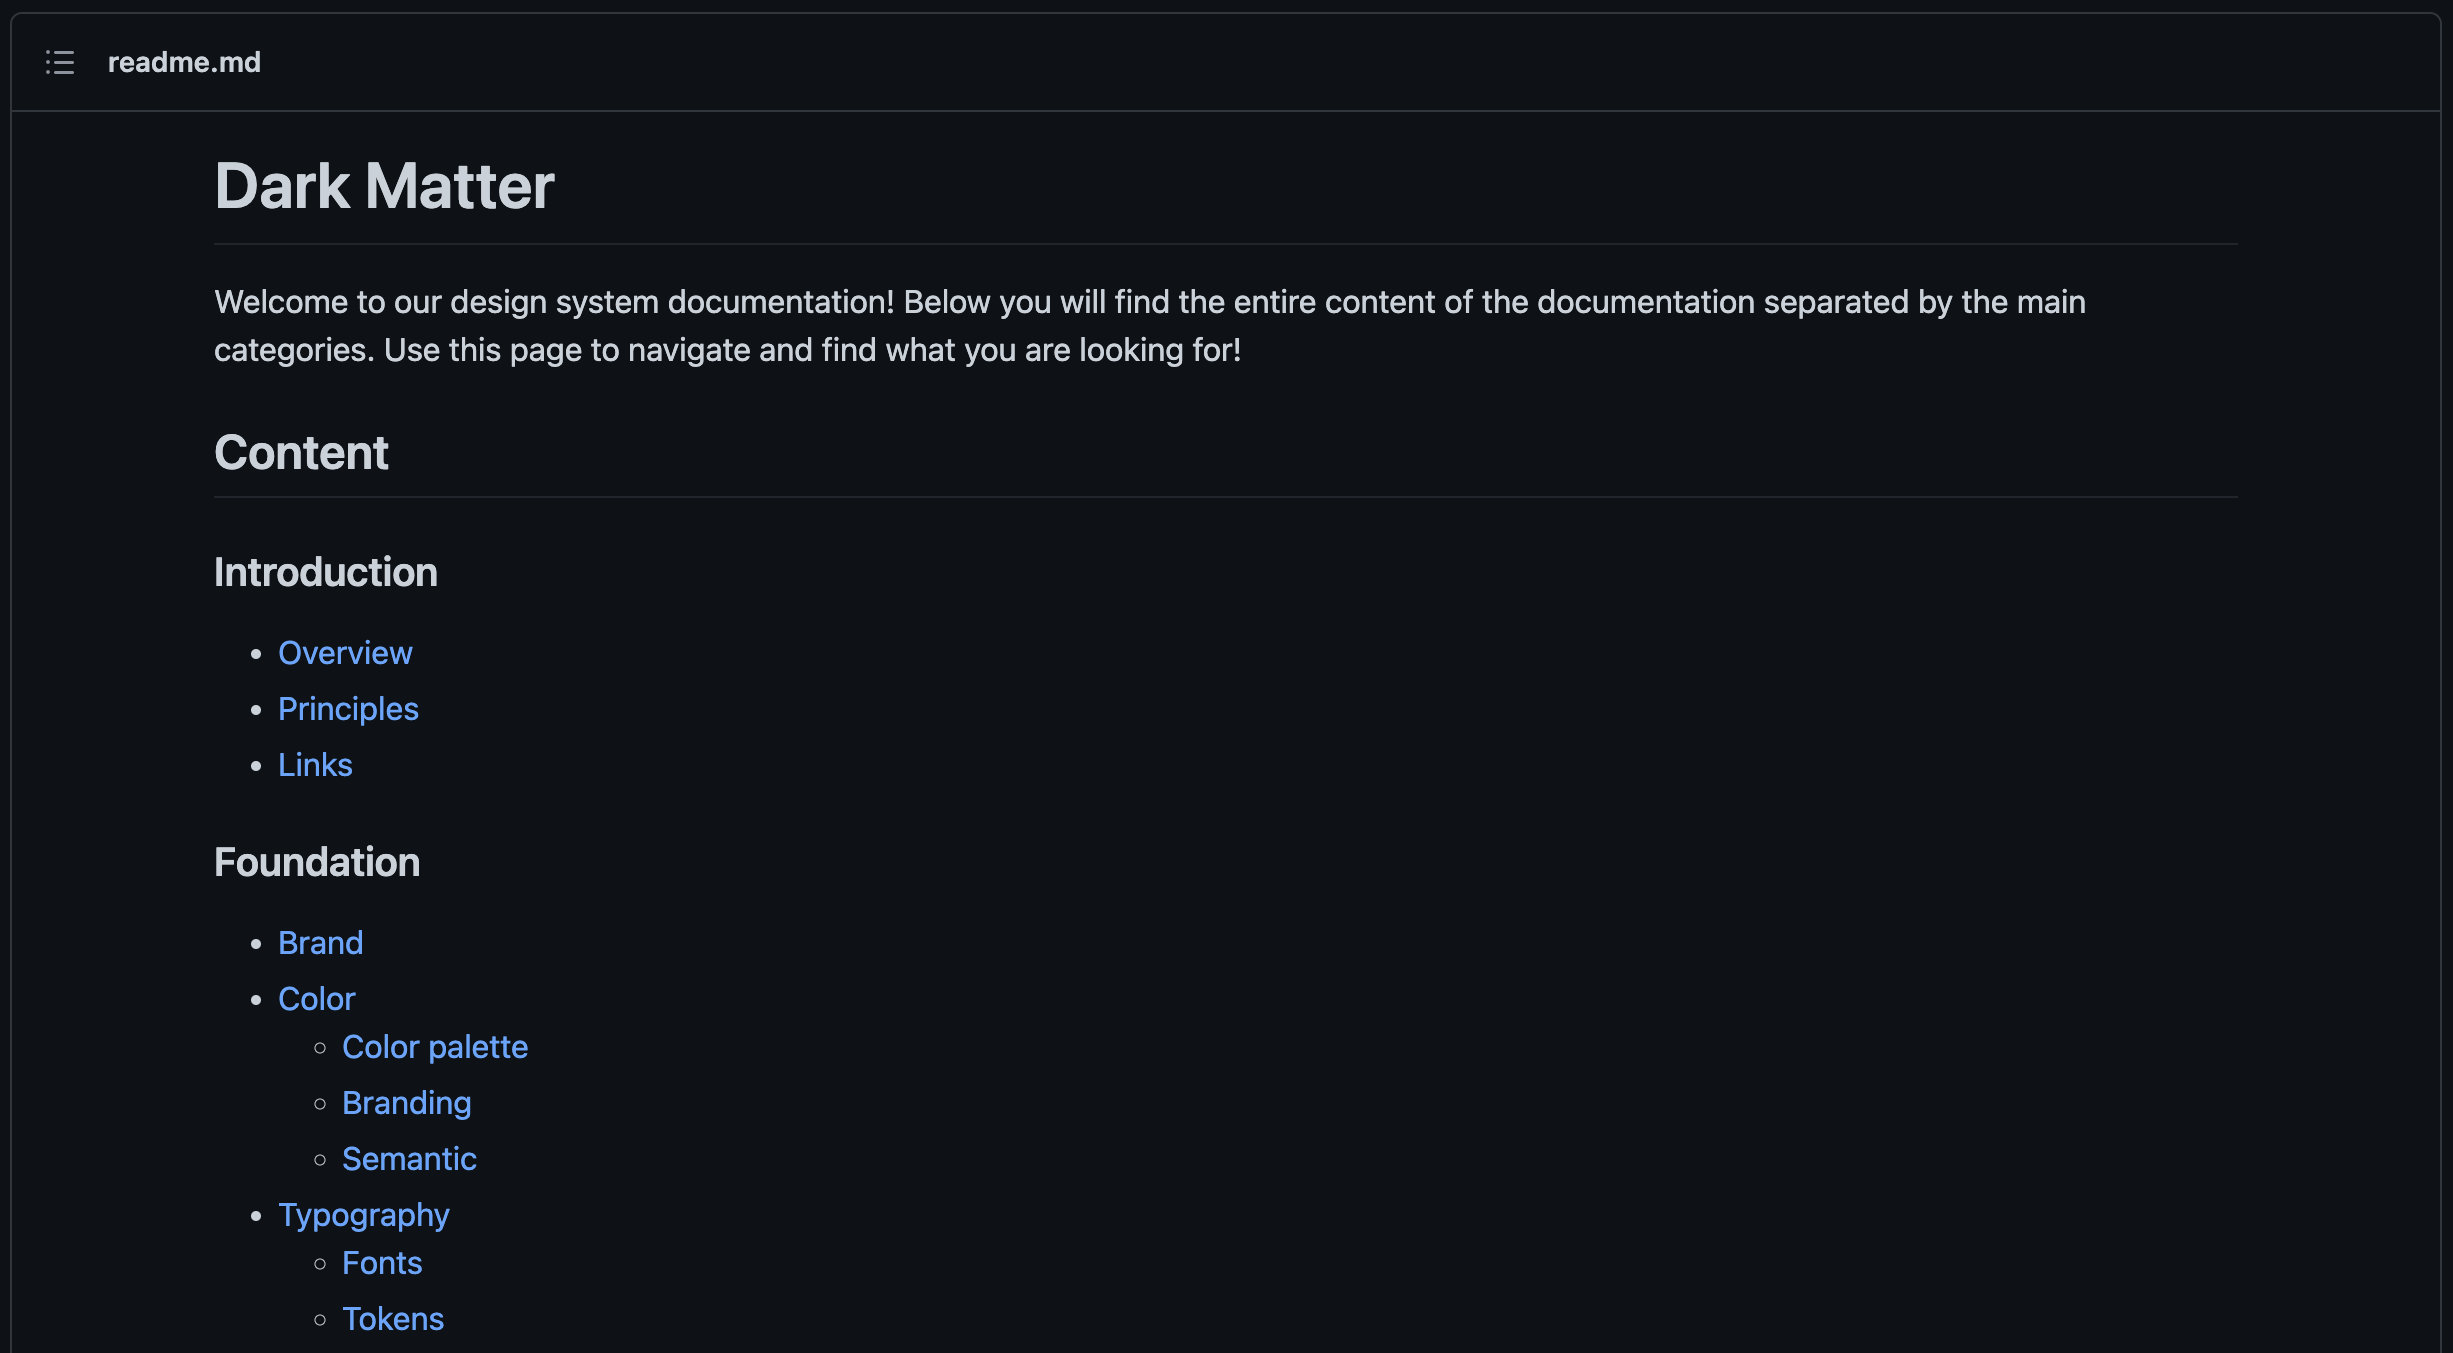2453x1353 pixels.
Task: Expand the Color section
Action: point(316,998)
